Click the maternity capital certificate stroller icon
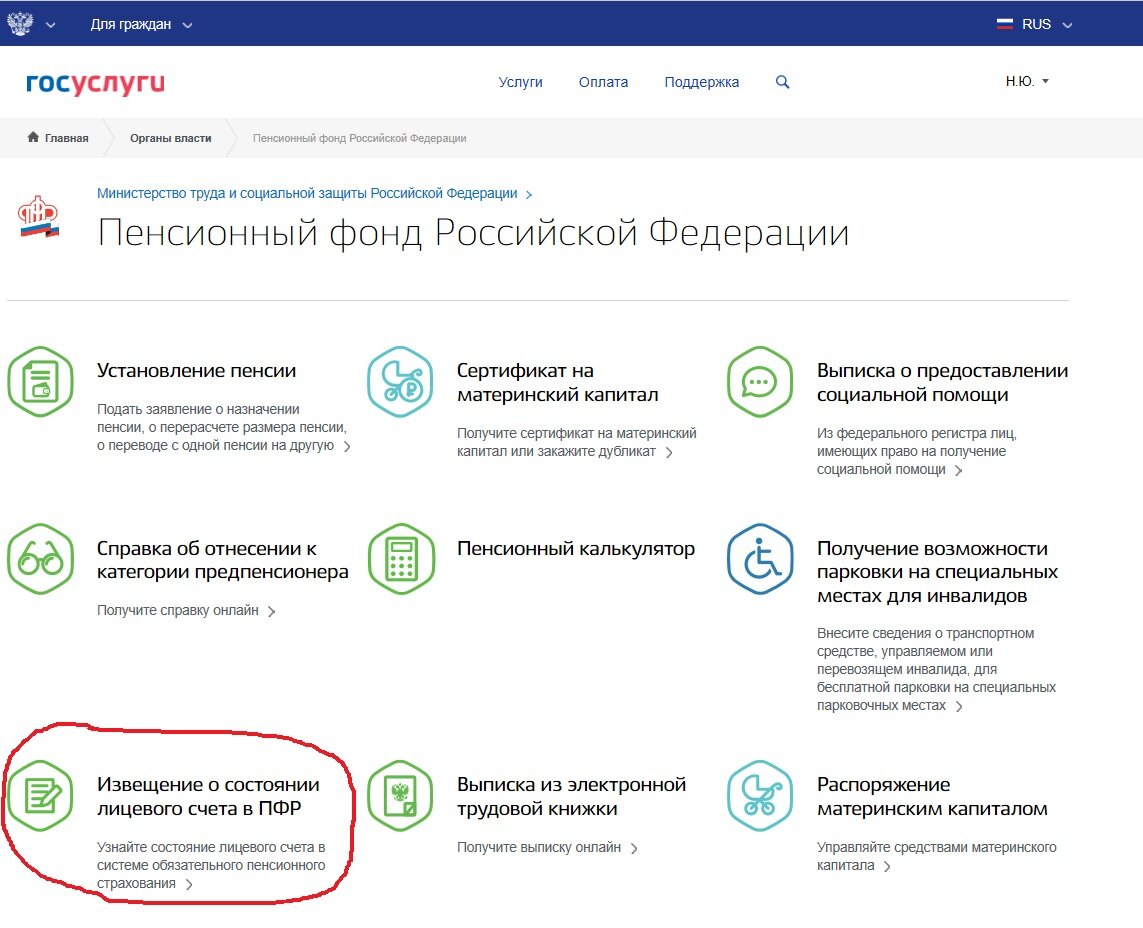This screenshot has width=1143, height=928. click(400, 381)
